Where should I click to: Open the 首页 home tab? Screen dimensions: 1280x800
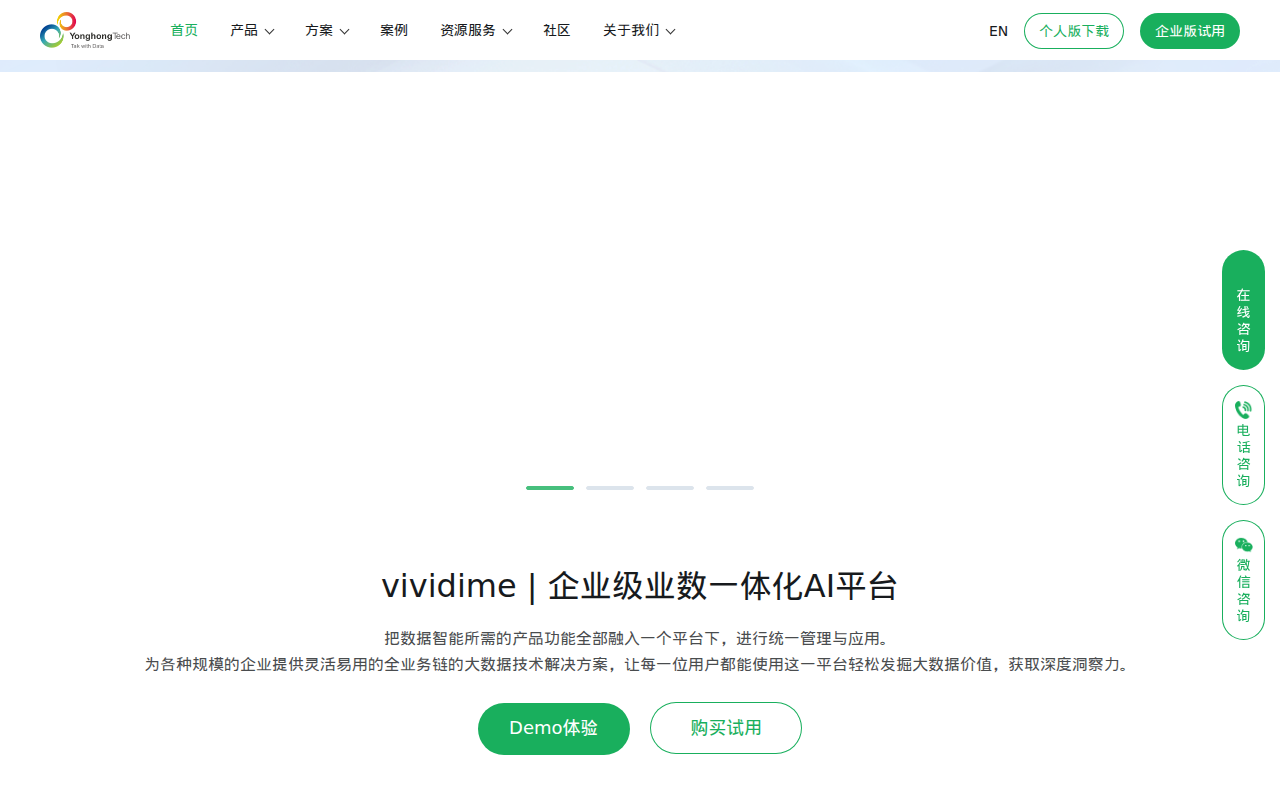point(184,31)
